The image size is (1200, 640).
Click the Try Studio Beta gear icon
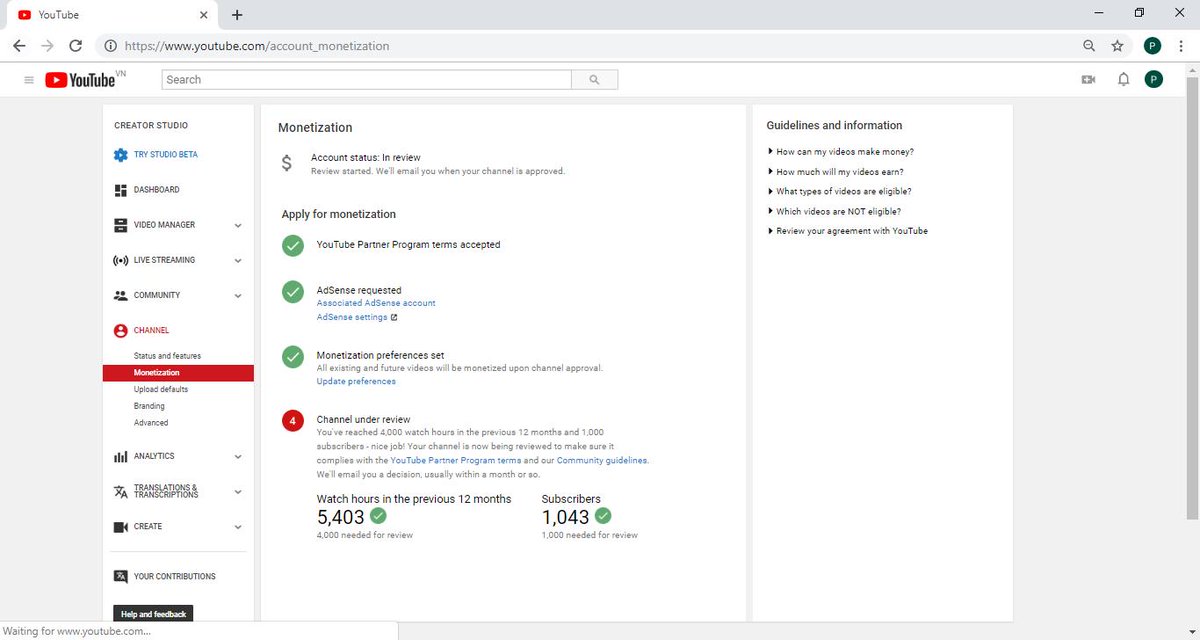(x=121, y=155)
